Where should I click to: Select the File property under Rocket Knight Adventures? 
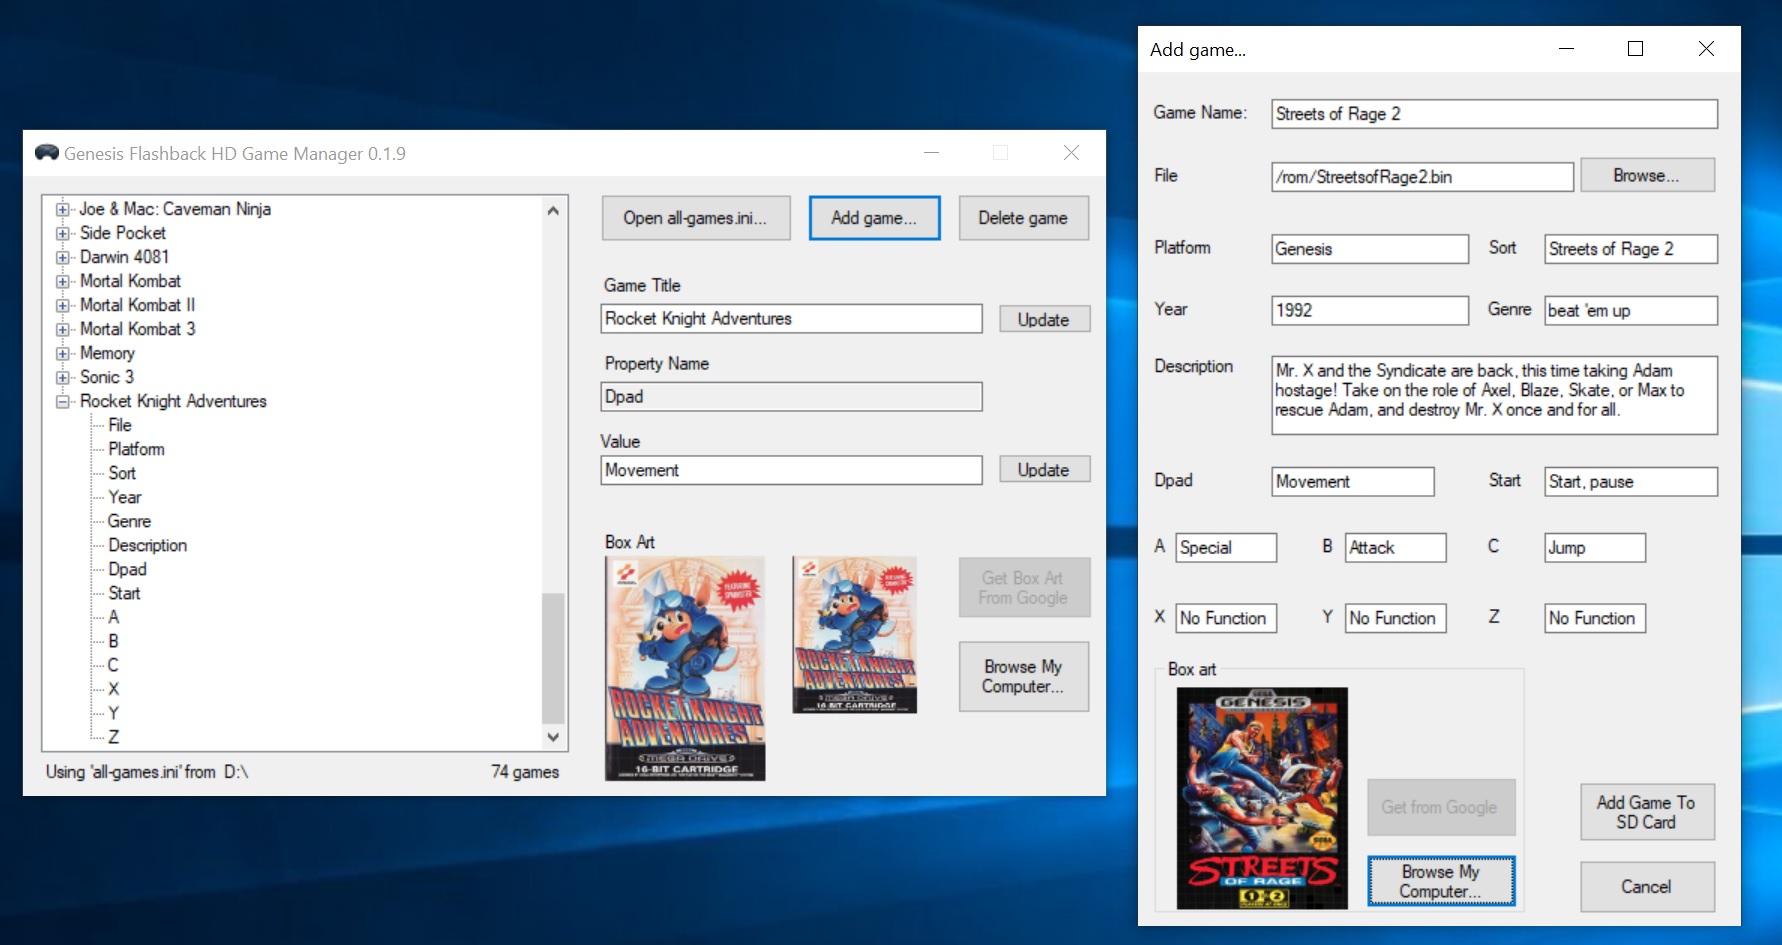tap(120, 425)
